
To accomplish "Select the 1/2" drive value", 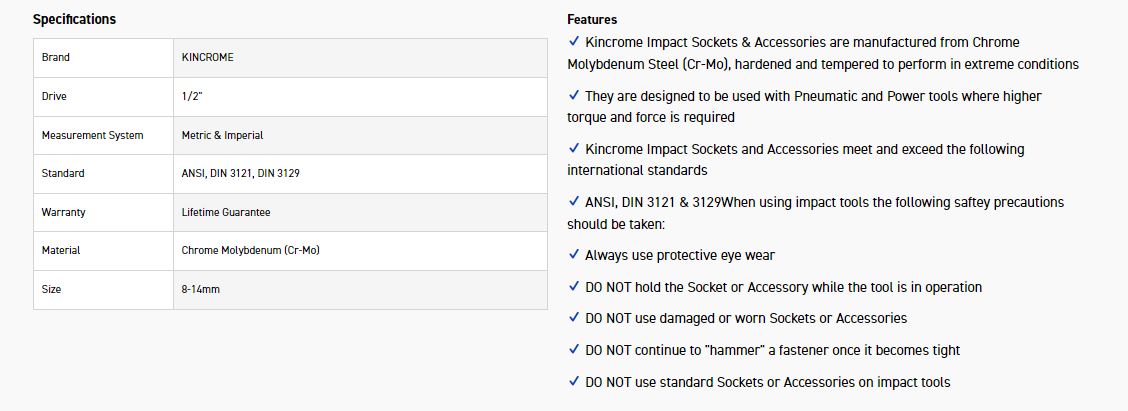I will tap(192, 97).
